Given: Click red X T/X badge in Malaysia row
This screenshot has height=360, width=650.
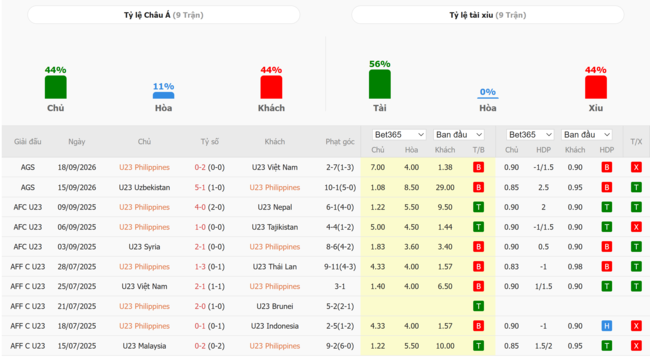Looking at the screenshot, I should pyautogui.click(x=636, y=346).
